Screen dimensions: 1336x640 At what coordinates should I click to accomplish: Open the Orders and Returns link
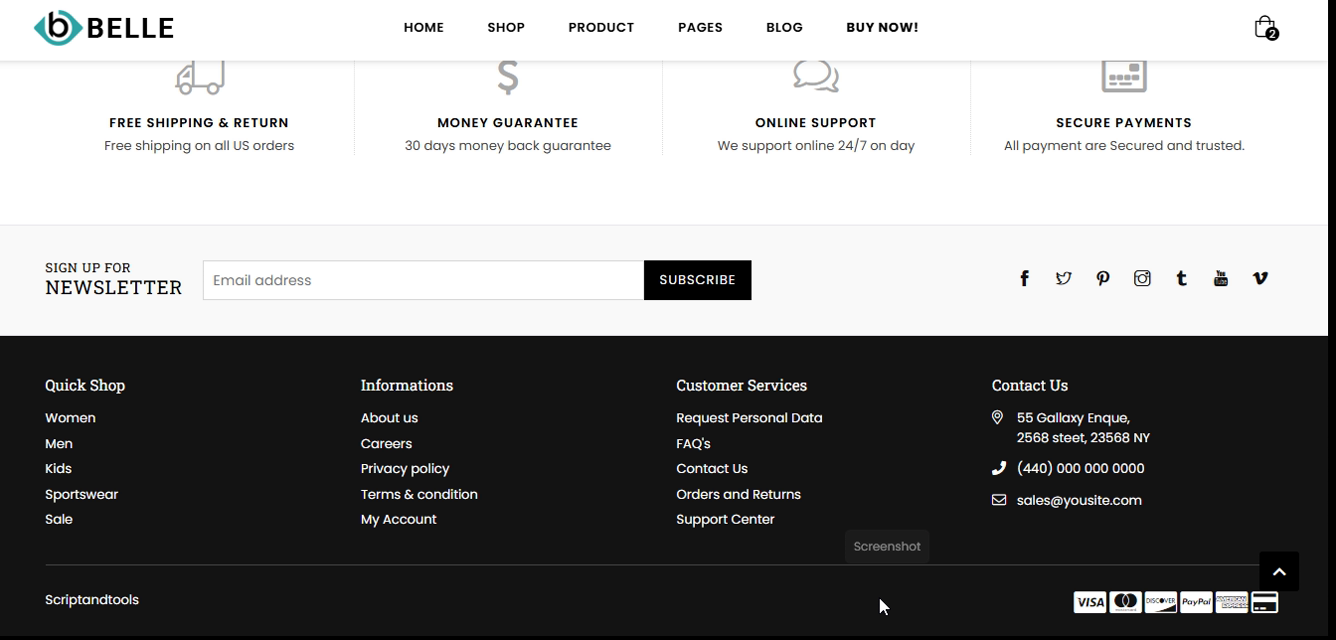pos(738,494)
